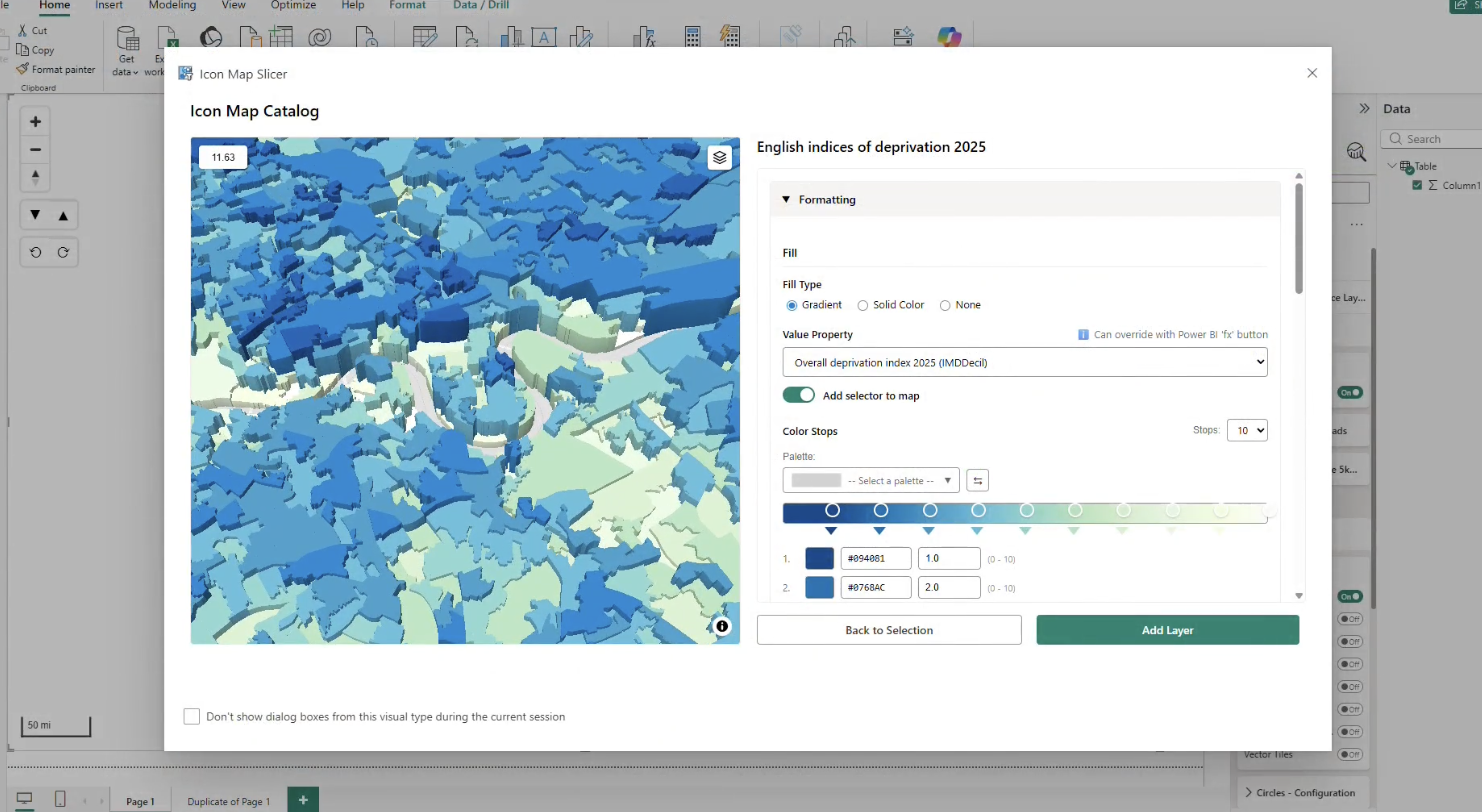Zoom out with the minus button
The width and height of the screenshot is (1482, 812).
(x=36, y=150)
